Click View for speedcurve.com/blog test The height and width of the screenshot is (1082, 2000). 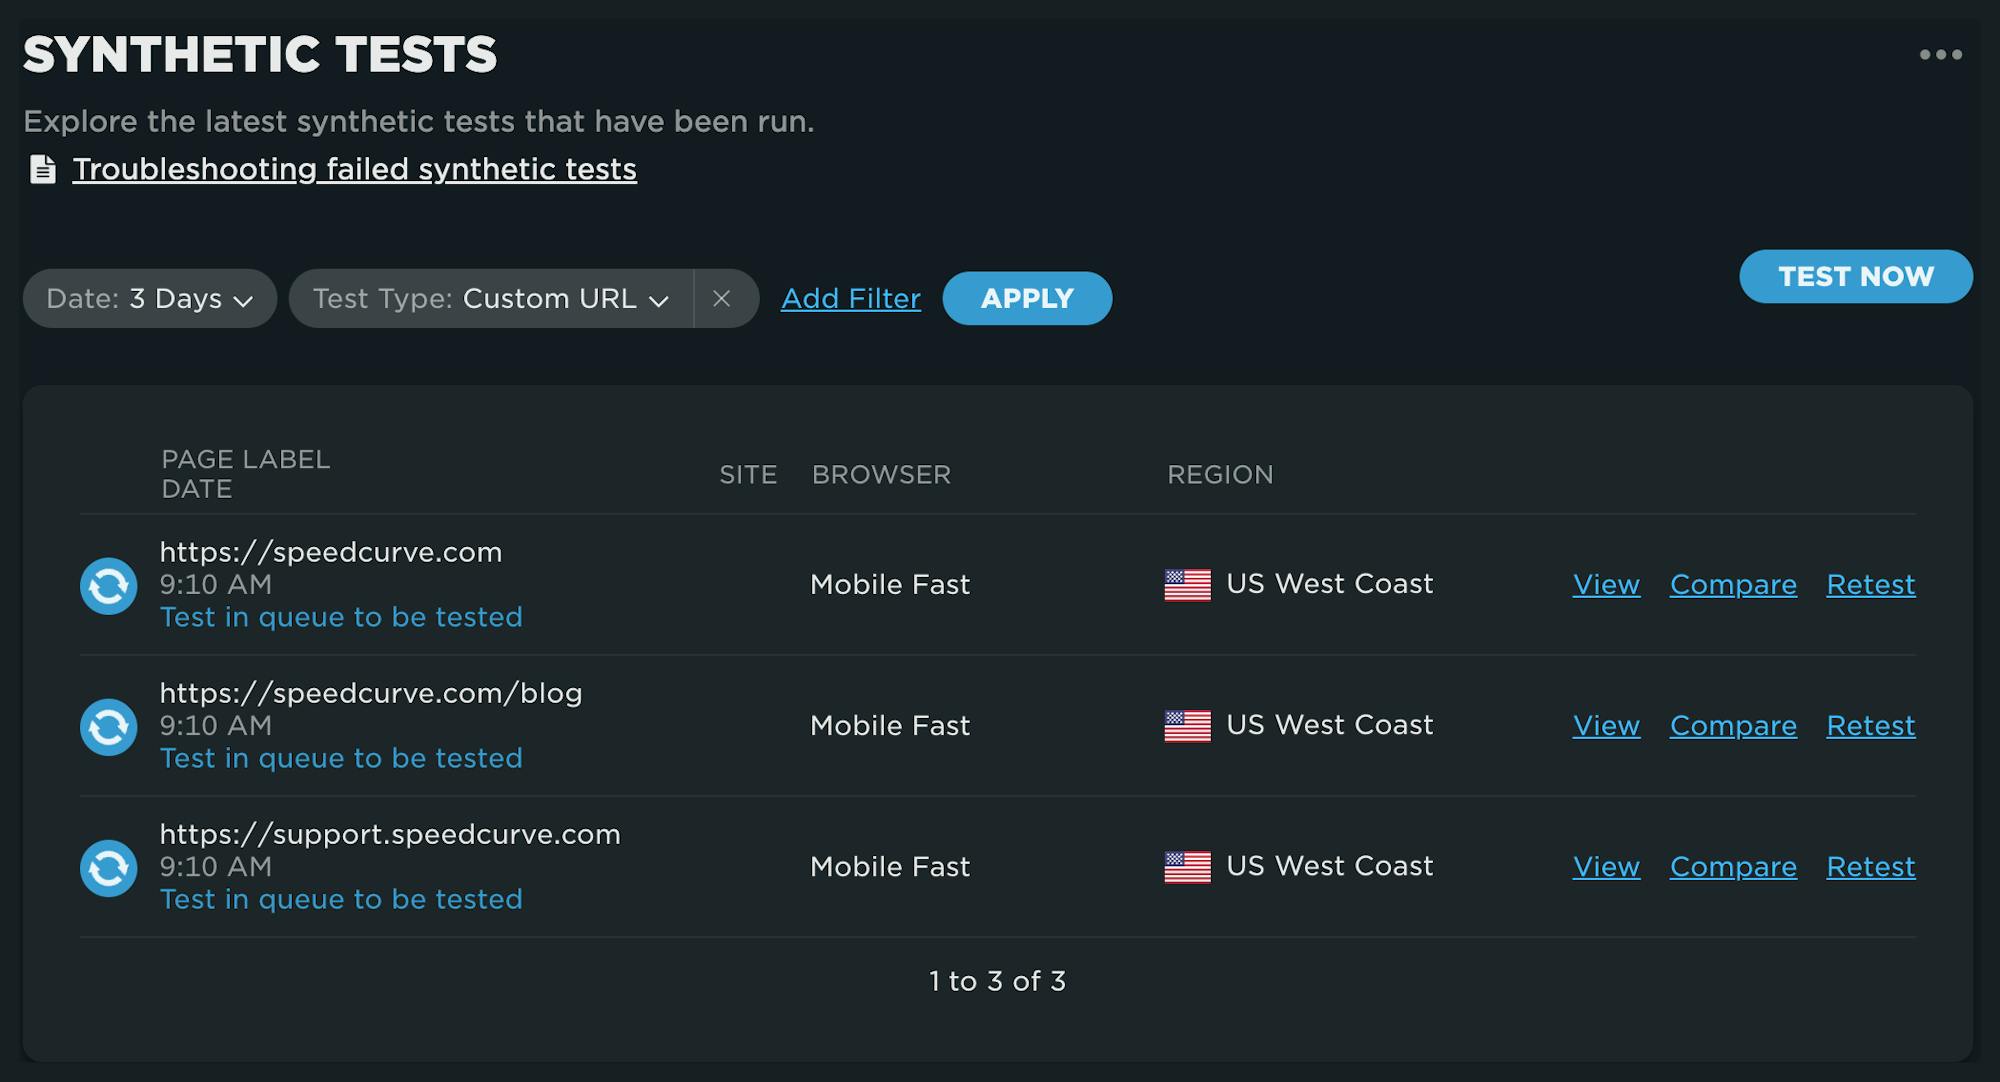(1604, 725)
